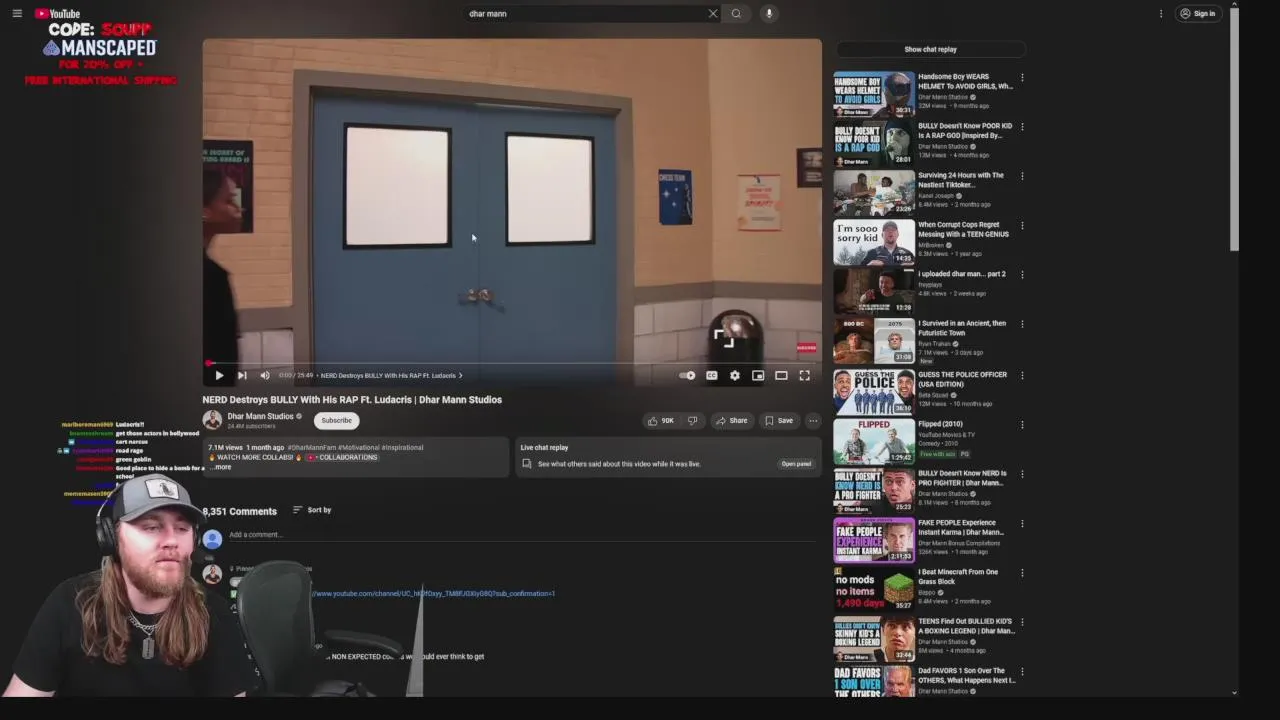
Task: Clear the search box with the X
Action: click(713, 13)
